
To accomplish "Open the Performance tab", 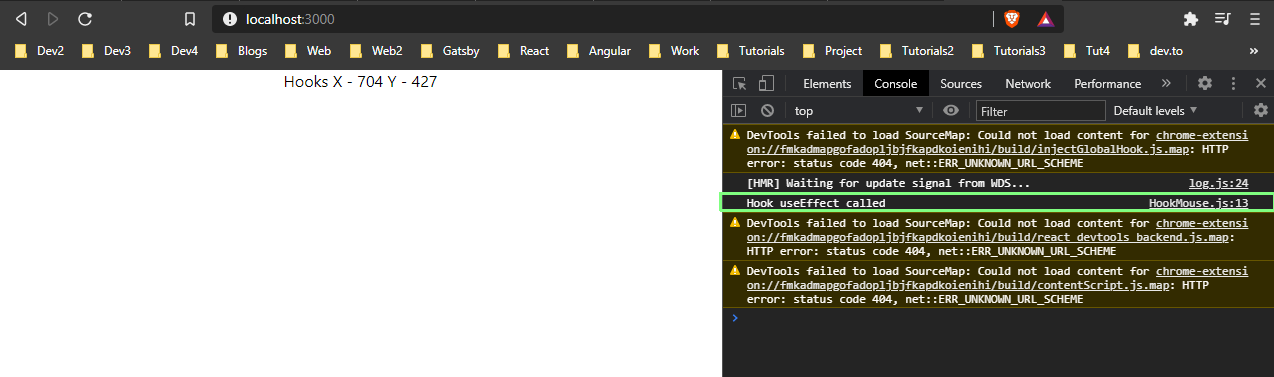I will (x=1107, y=84).
